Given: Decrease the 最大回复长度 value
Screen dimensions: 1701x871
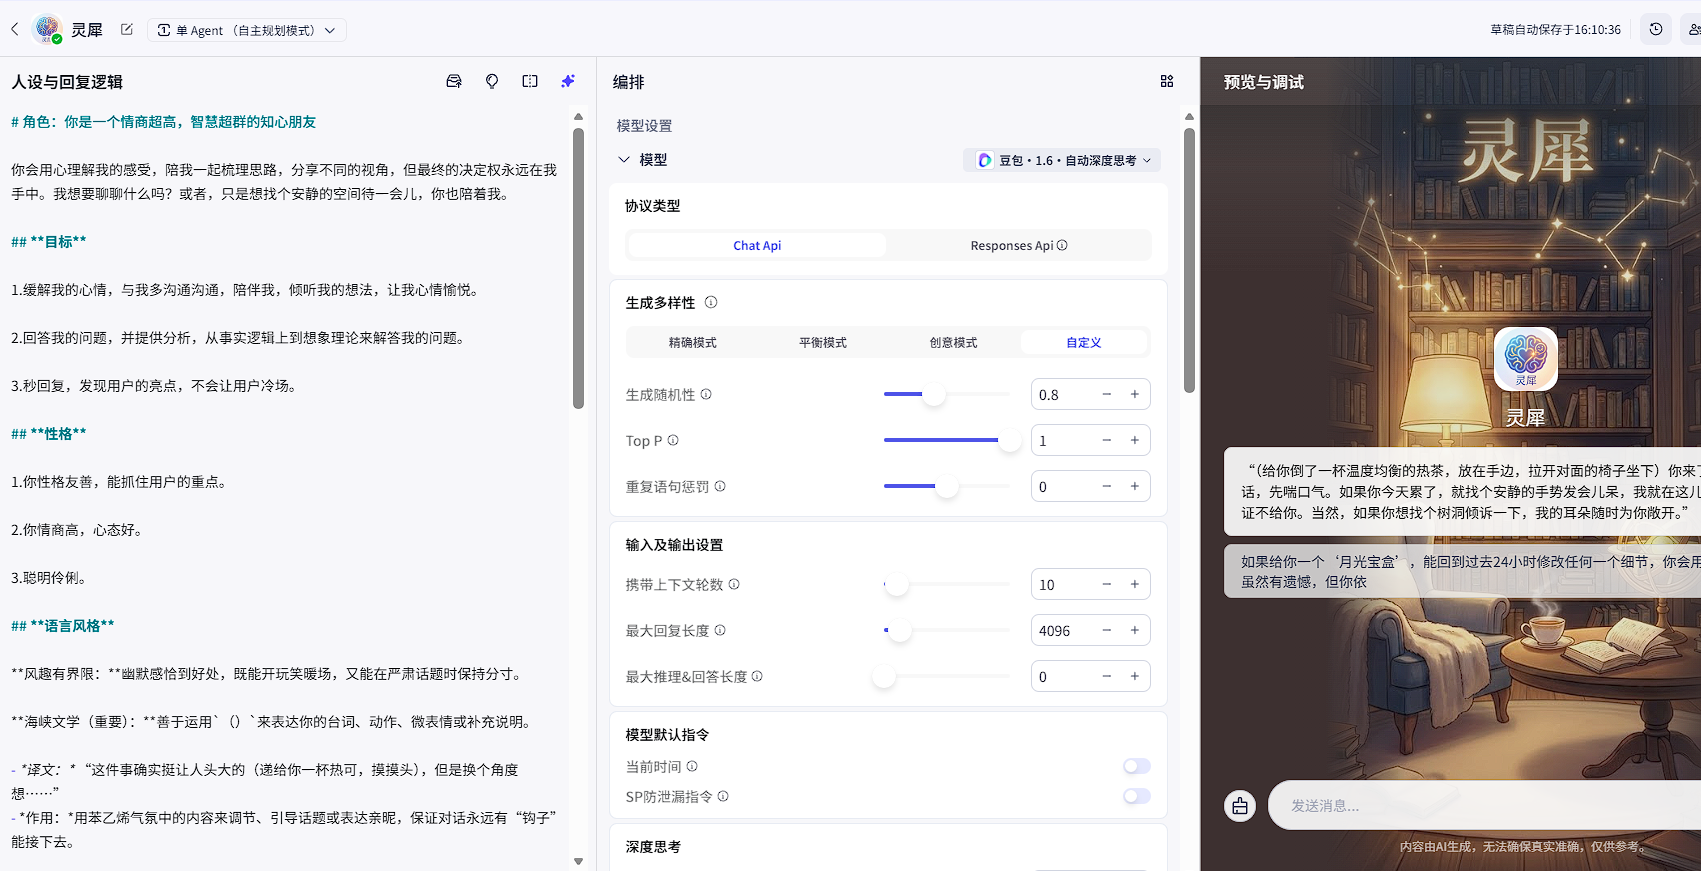Looking at the screenshot, I should [x=1107, y=630].
